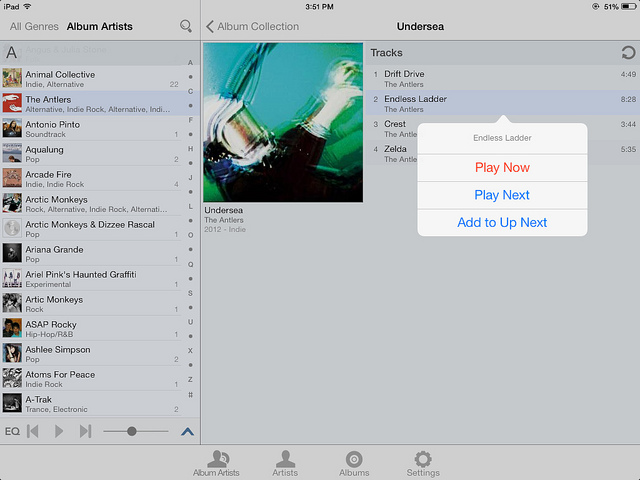Tap the Ashlee Simpson thumbnail

coord(12,353)
